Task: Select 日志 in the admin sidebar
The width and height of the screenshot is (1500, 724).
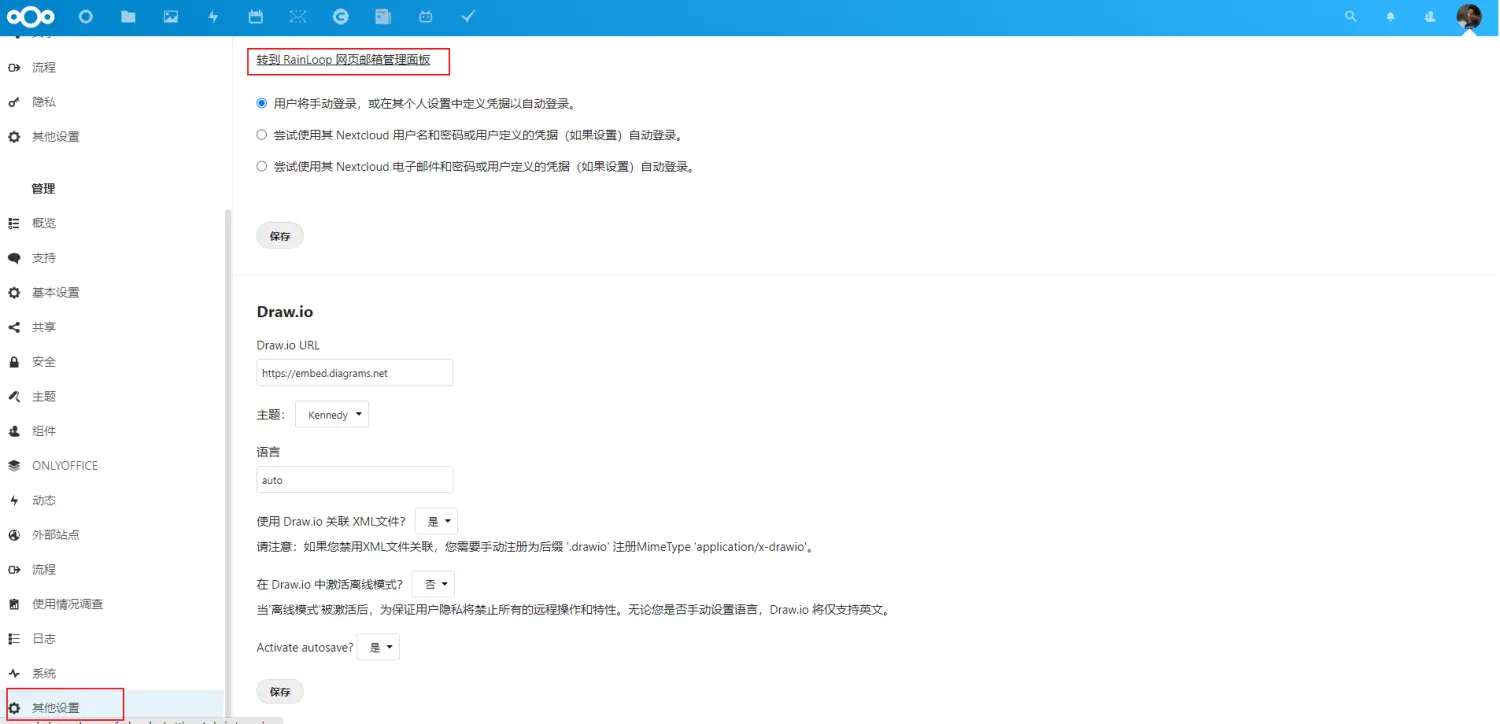Action: [42, 638]
